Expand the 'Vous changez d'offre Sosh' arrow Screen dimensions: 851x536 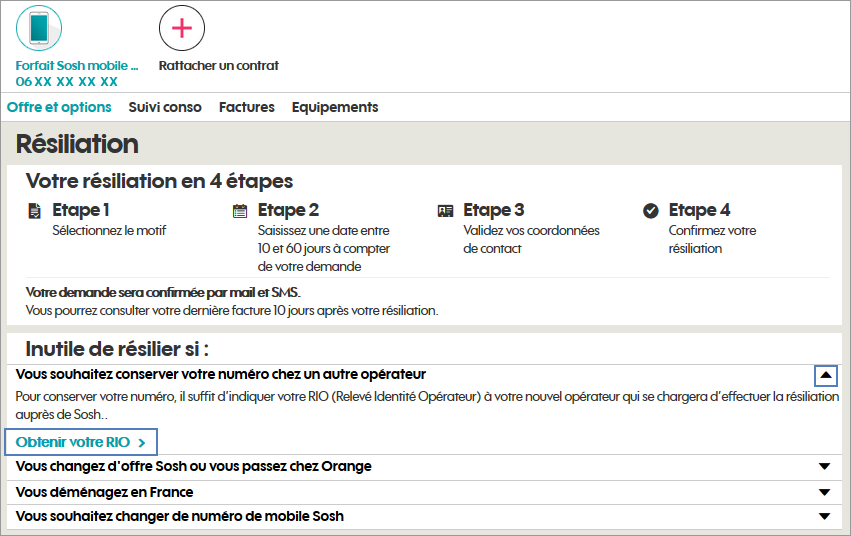point(824,467)
